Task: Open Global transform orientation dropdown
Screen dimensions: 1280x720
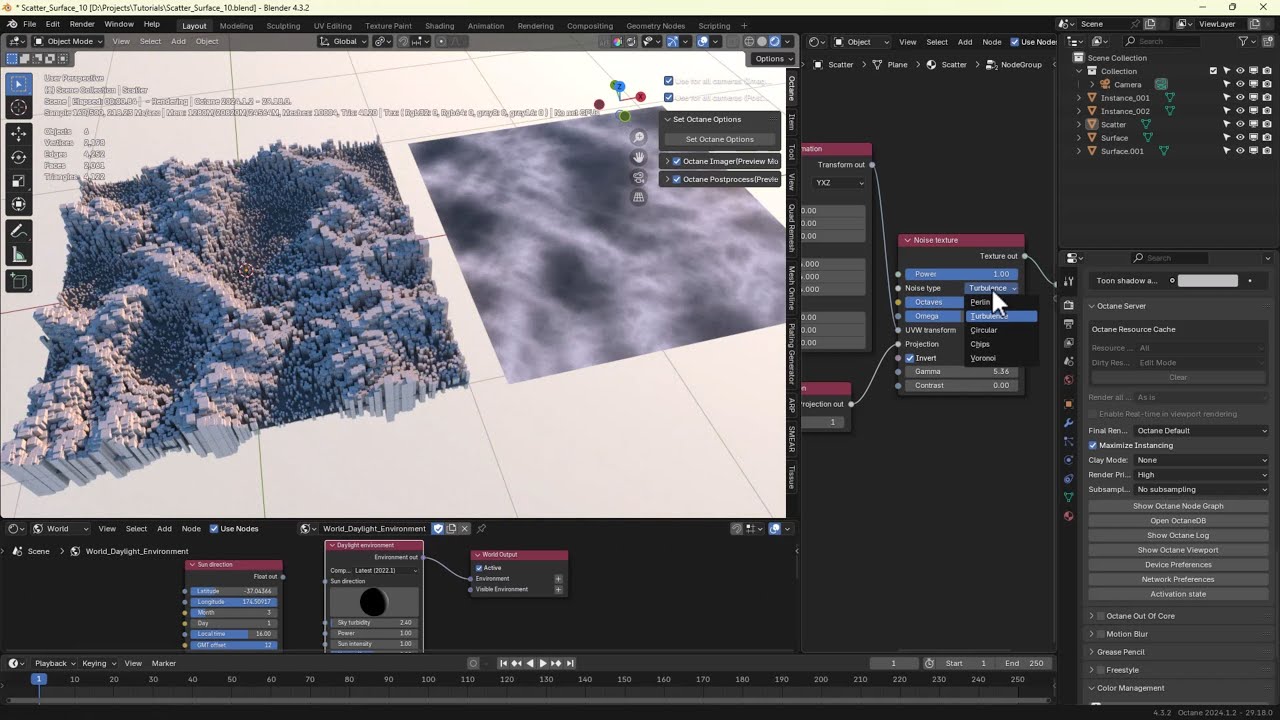Action: [343, 41]
